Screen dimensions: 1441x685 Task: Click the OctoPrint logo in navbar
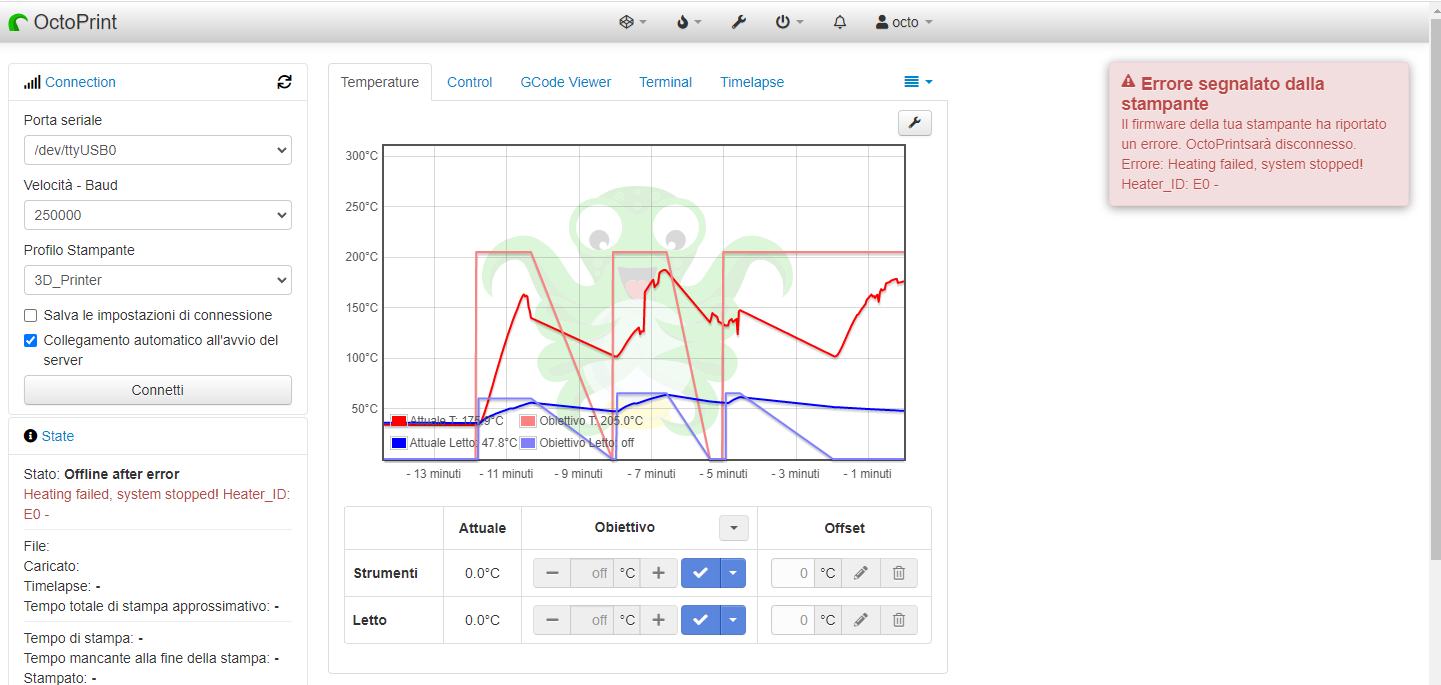tap(63, 22)
